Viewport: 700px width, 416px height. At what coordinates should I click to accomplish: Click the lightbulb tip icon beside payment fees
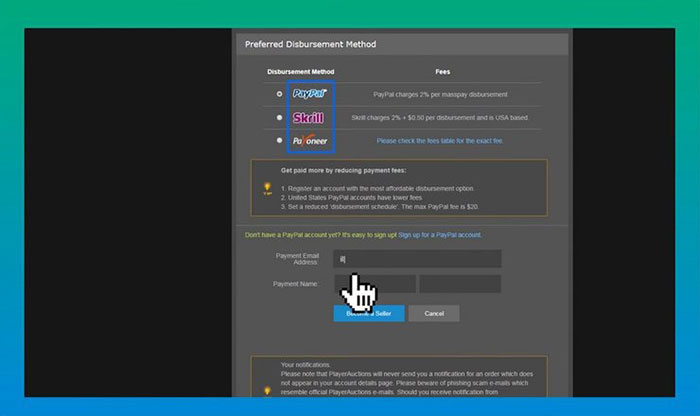[x=266, y=187]
